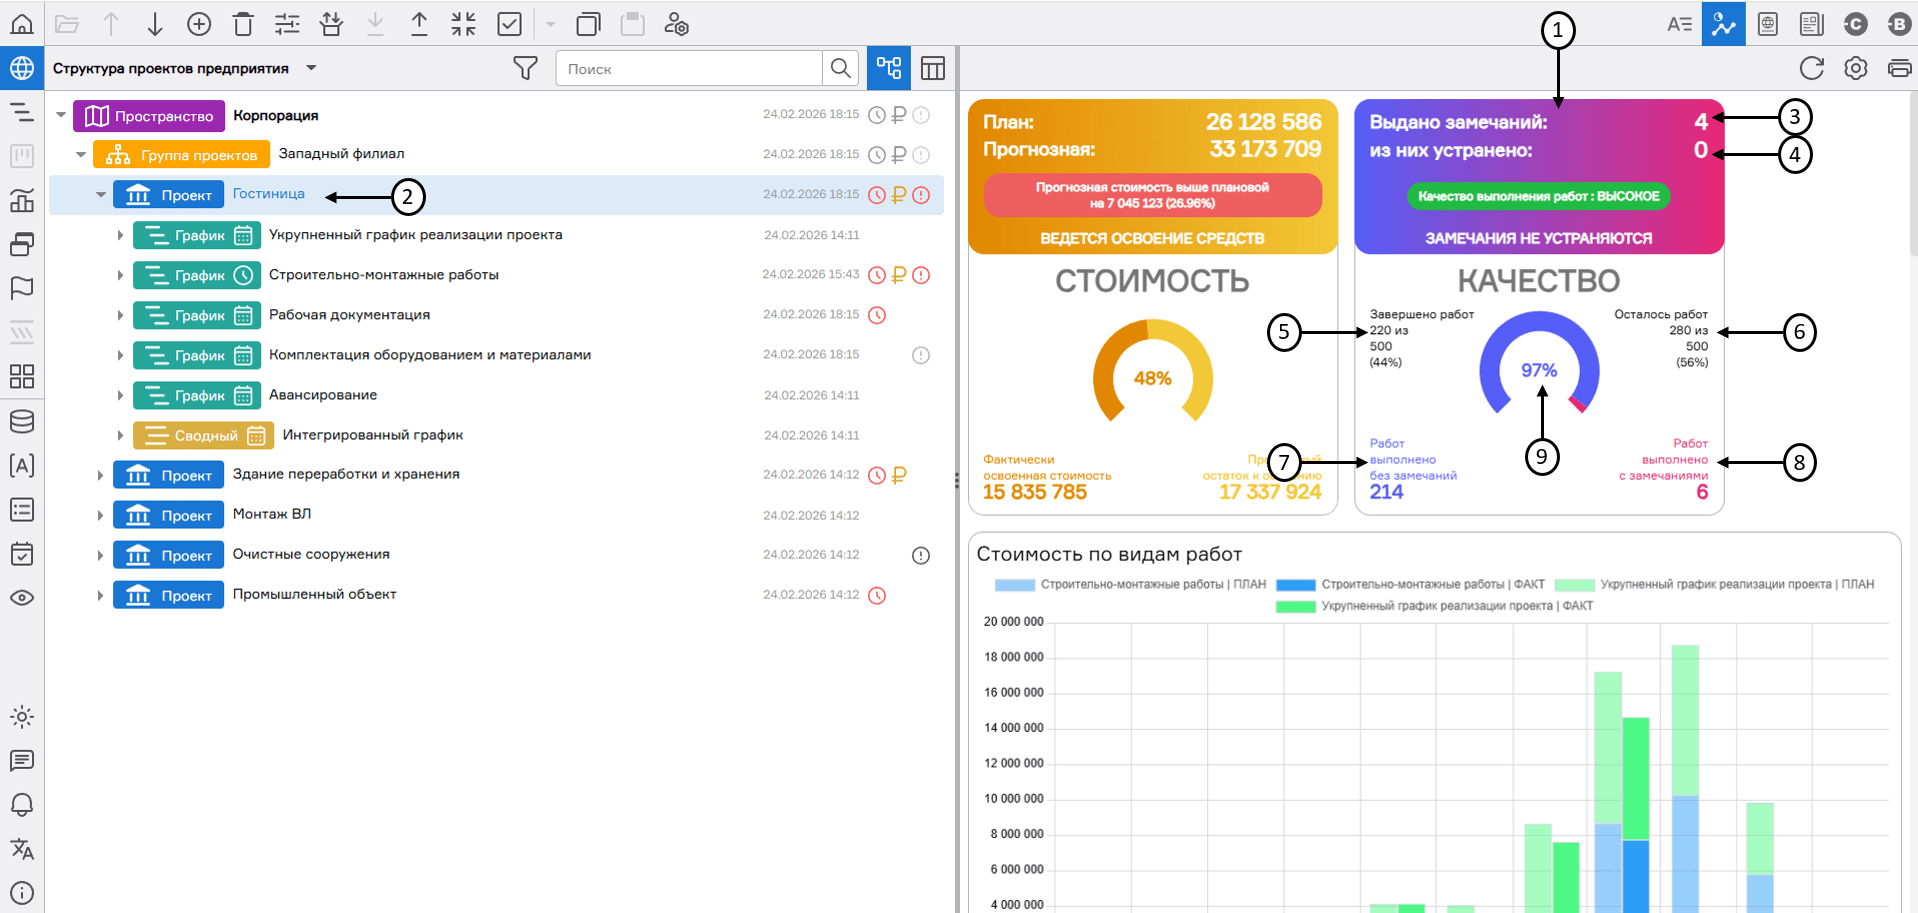Select the Промышленный объект project
The height and width of the screenshot is (913, 1918).
point(314,595)
